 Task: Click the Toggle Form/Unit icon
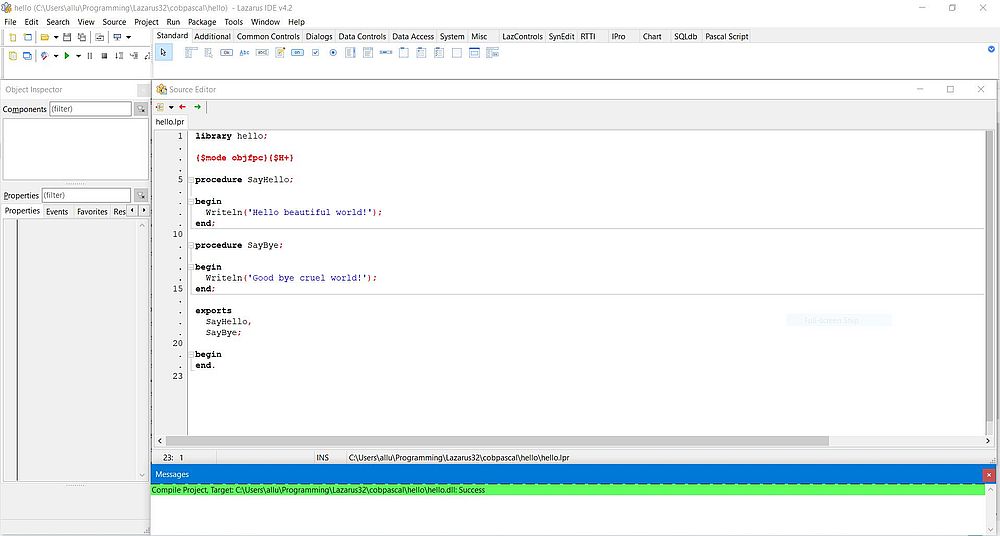[x=99, y=37]
